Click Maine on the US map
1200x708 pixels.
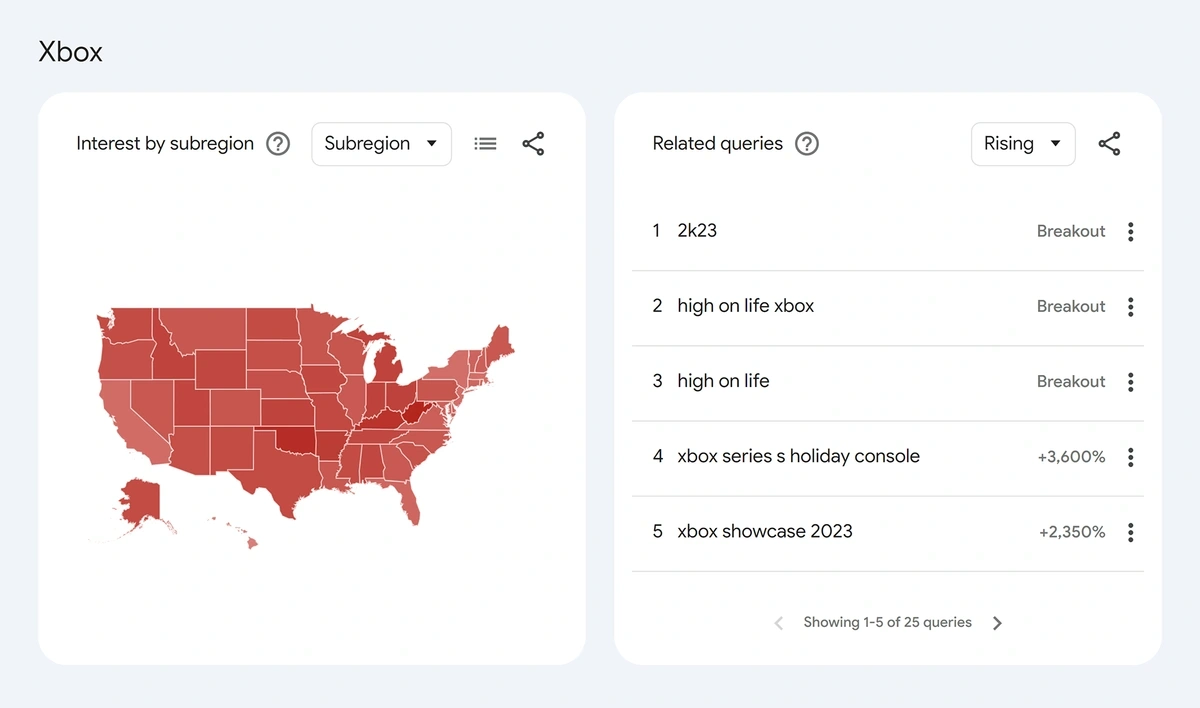(x=498, y=345)
